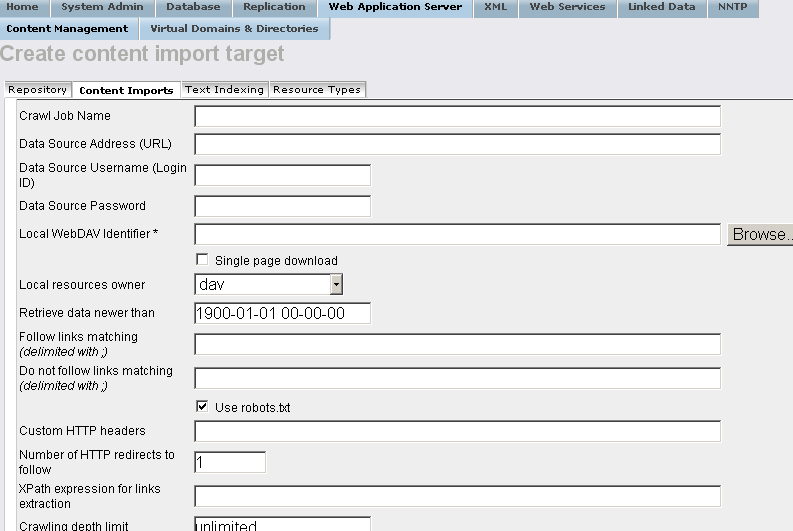Open the Text Indexing tab
The image size is (793, 531).
point(224,90)
